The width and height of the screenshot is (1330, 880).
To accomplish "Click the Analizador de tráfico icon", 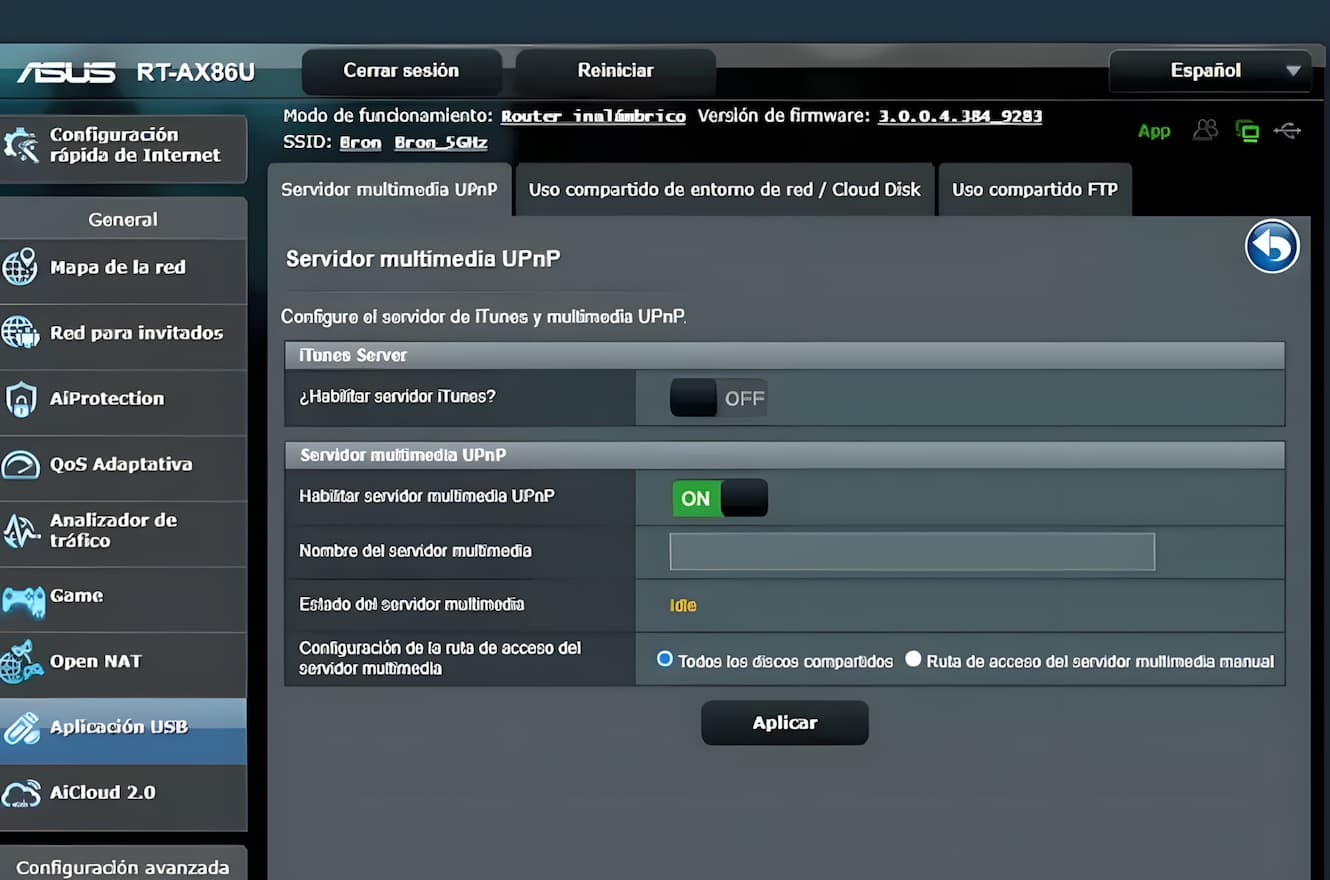I will point(20,530).
